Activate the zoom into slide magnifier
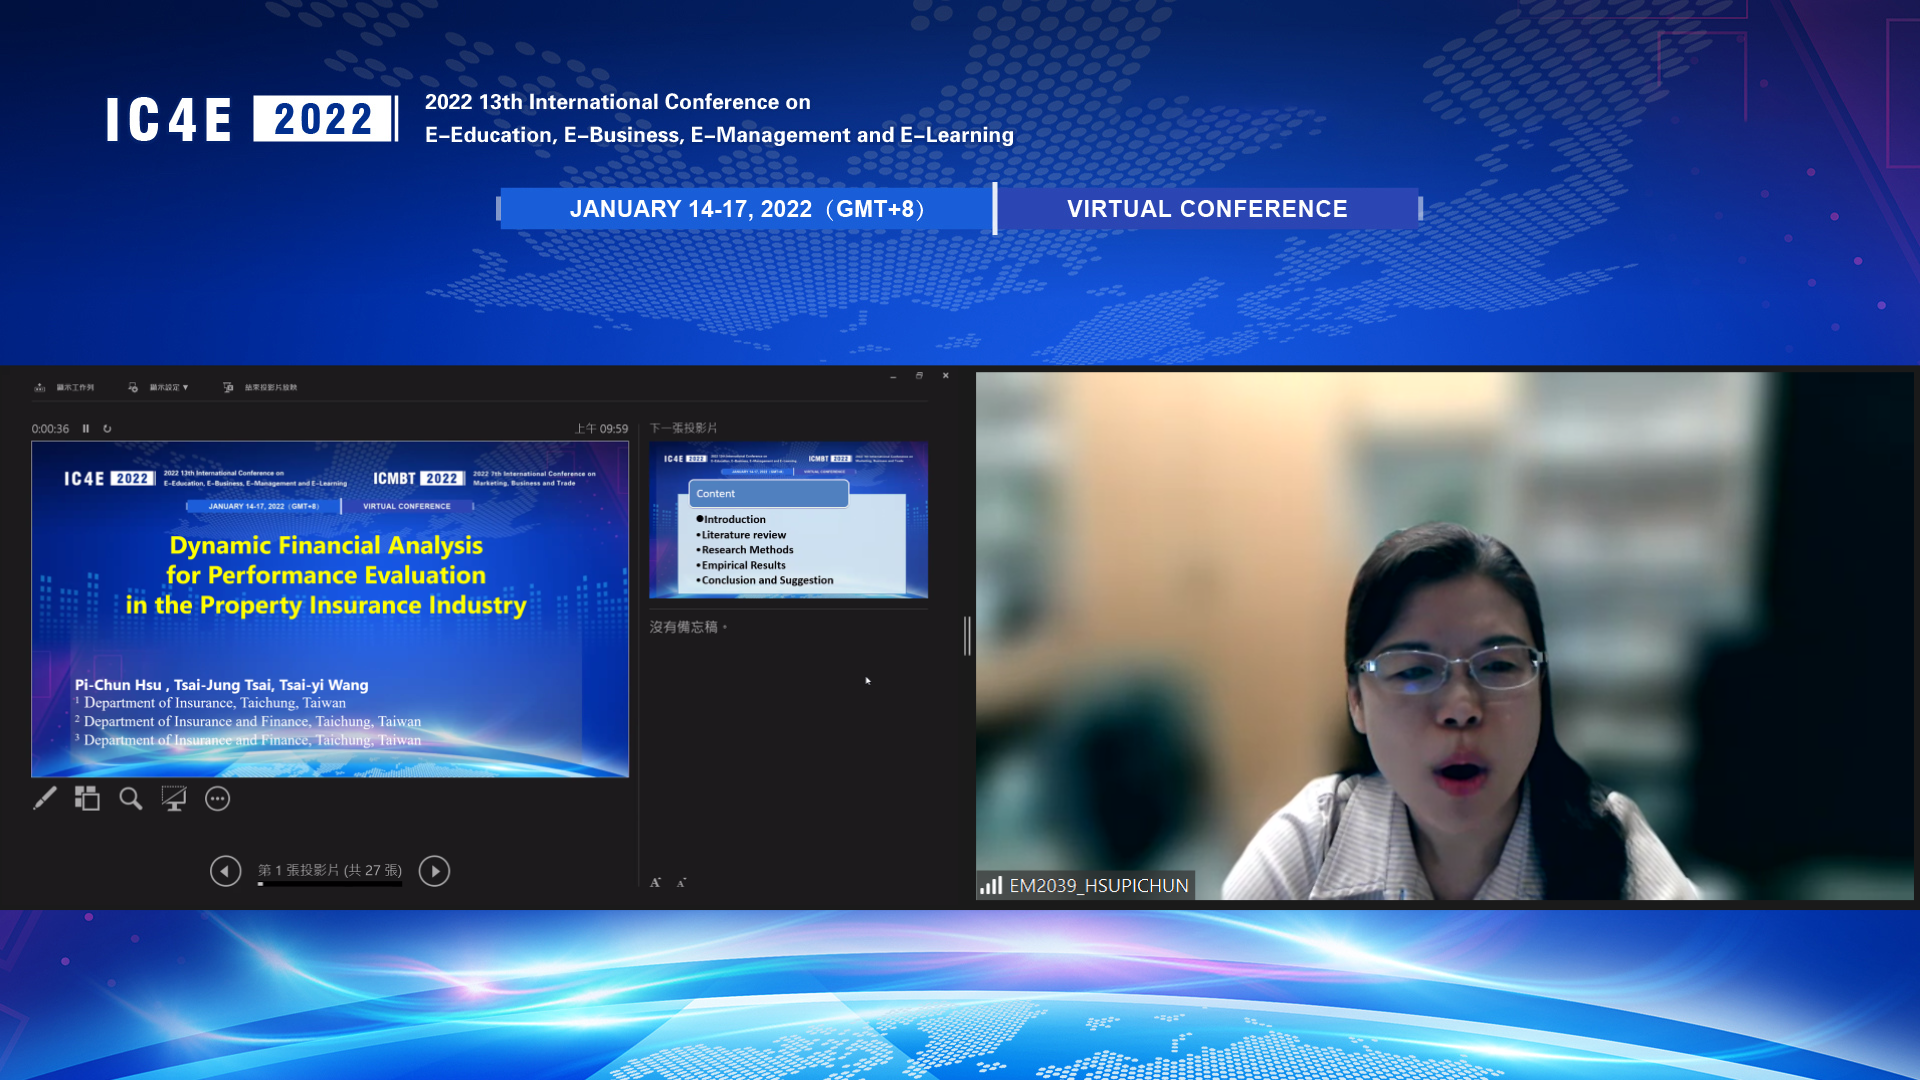This screenshot has height=1080, width=1920. point(131,798)
